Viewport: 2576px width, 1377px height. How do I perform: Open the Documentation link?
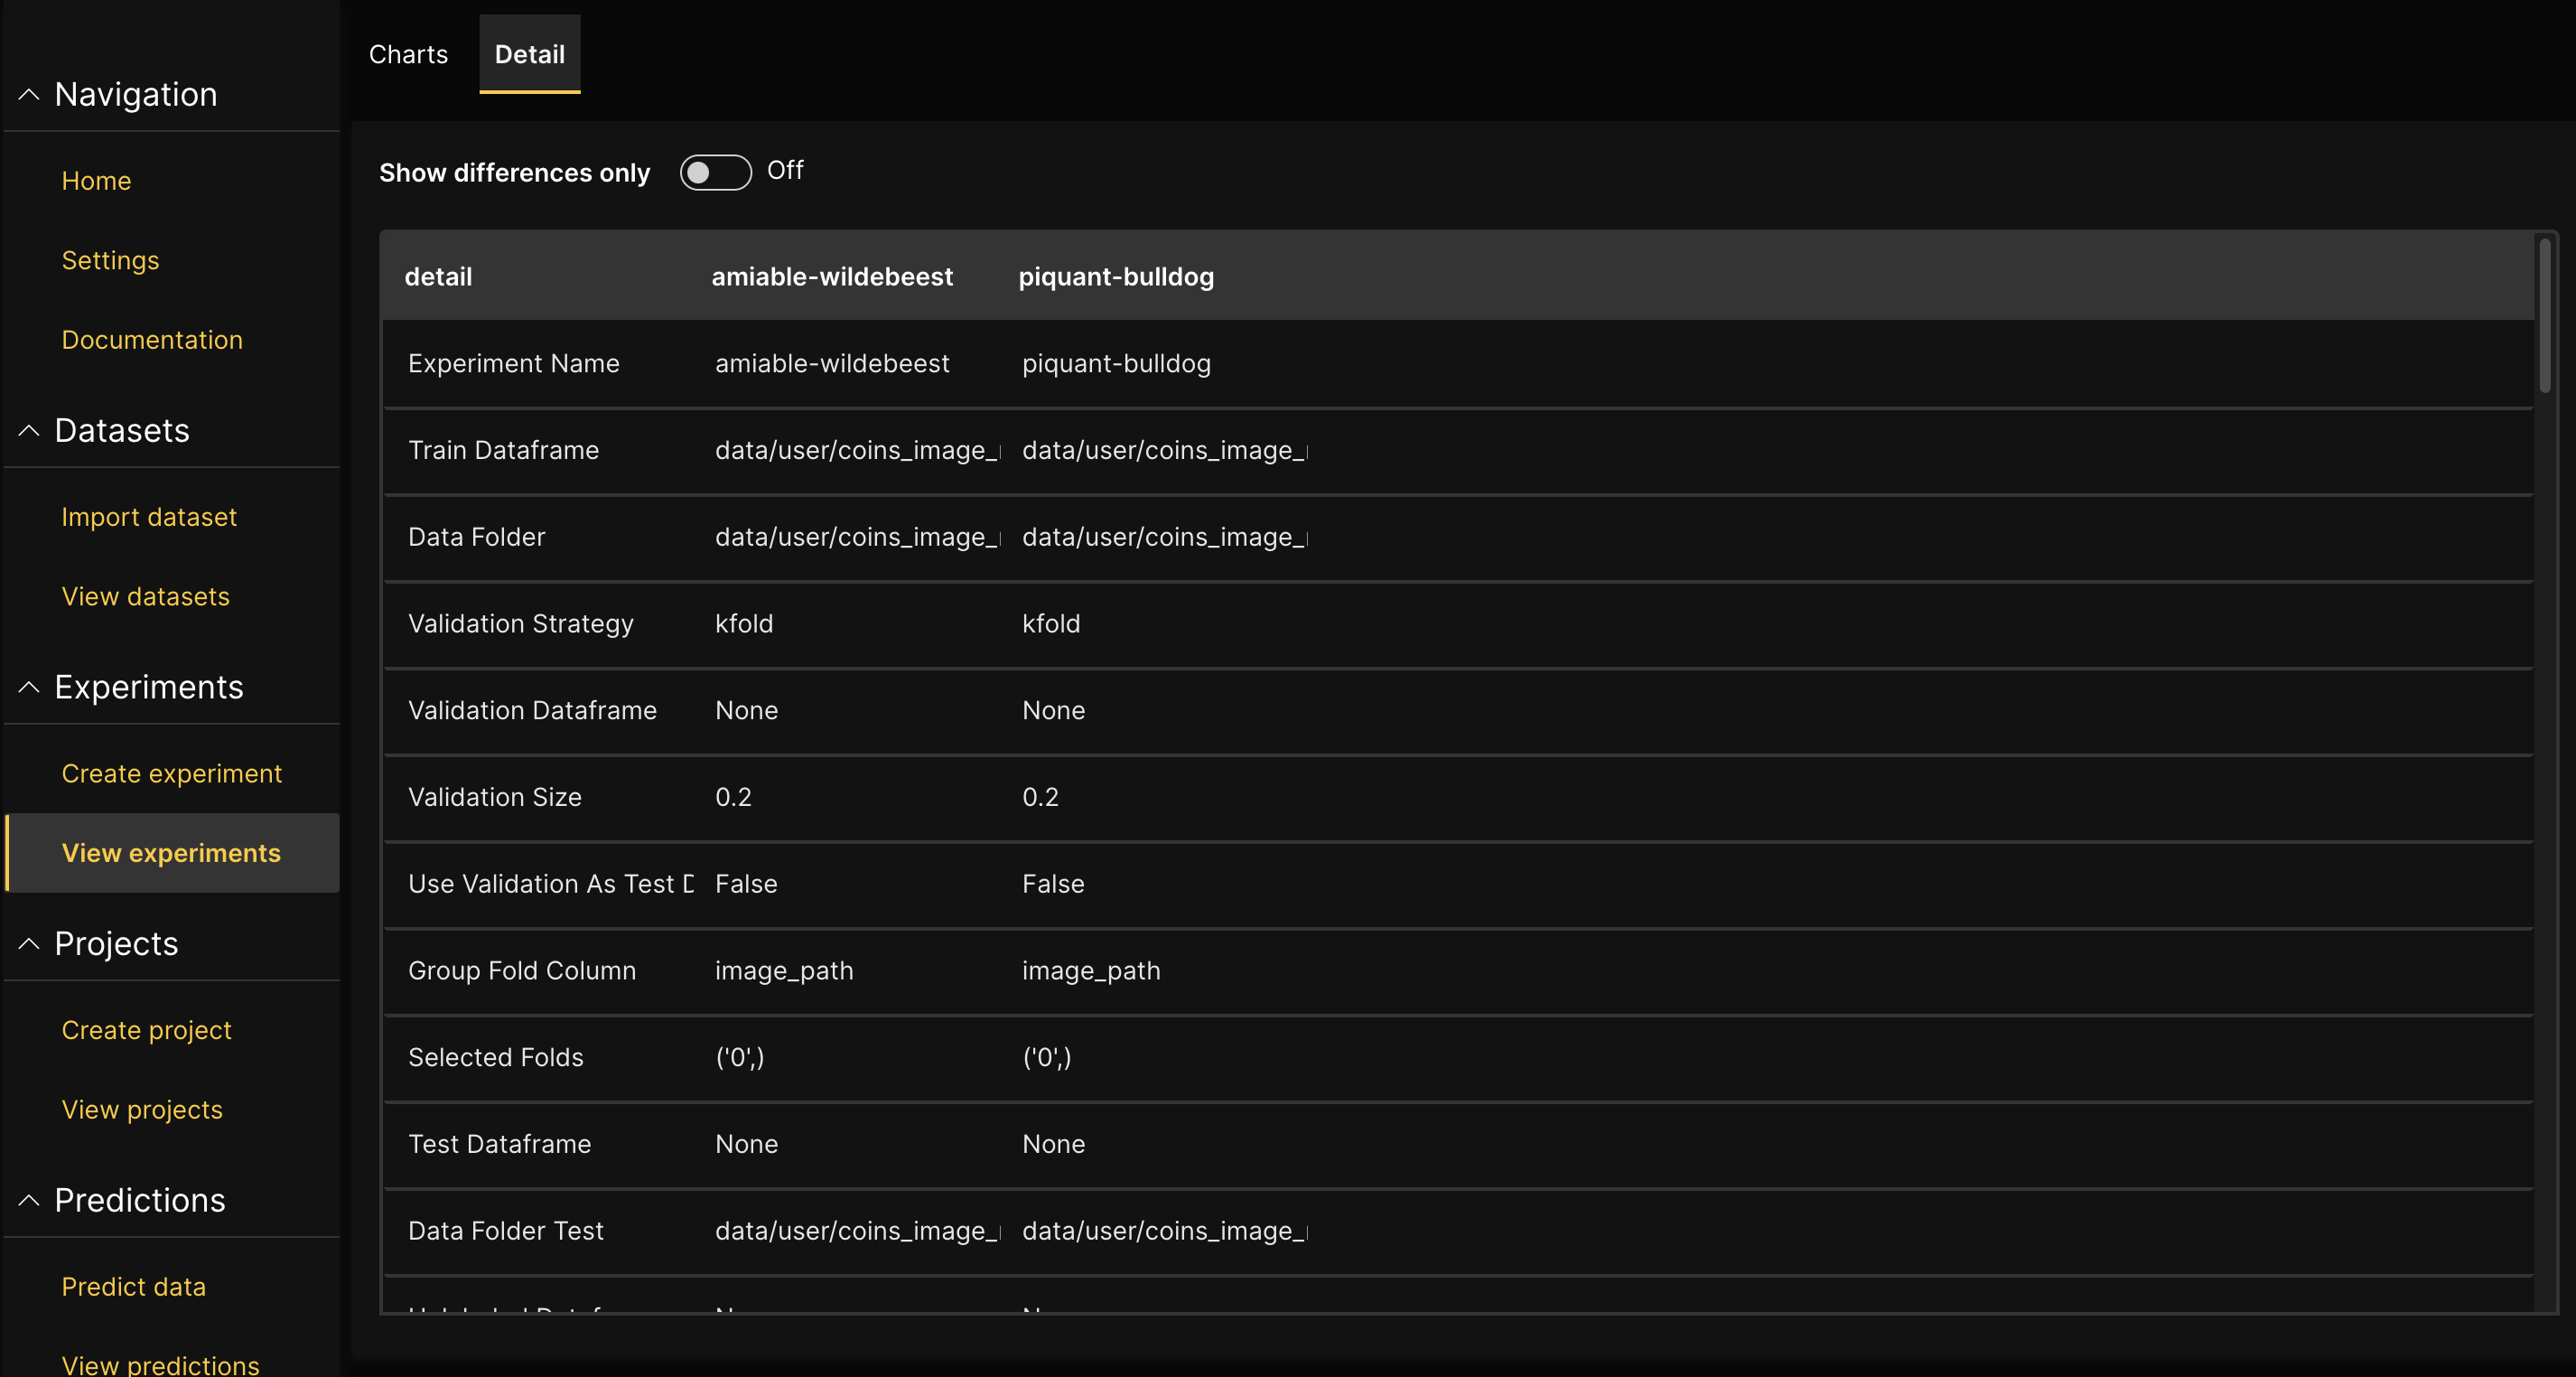click(152, 340)
